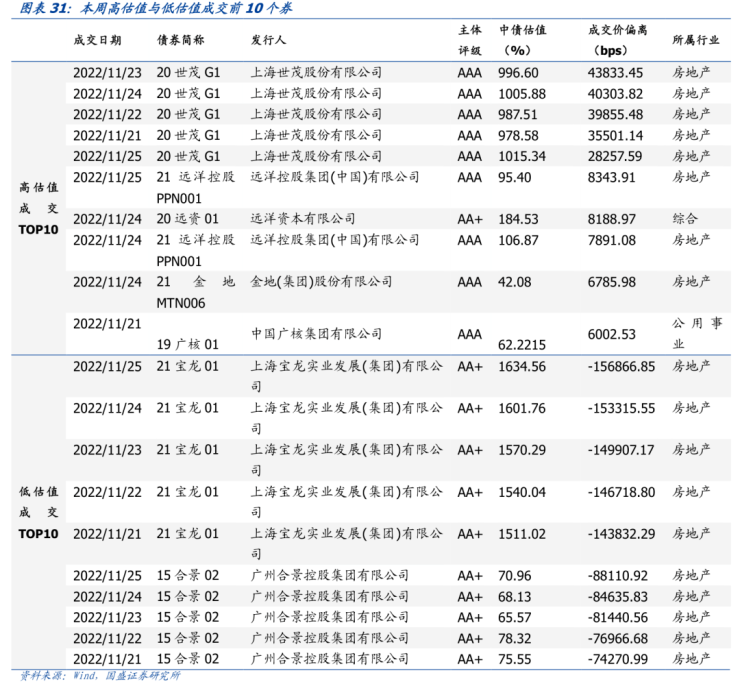
Task: Click the 债券简称 column header
Action: point(181,40)
